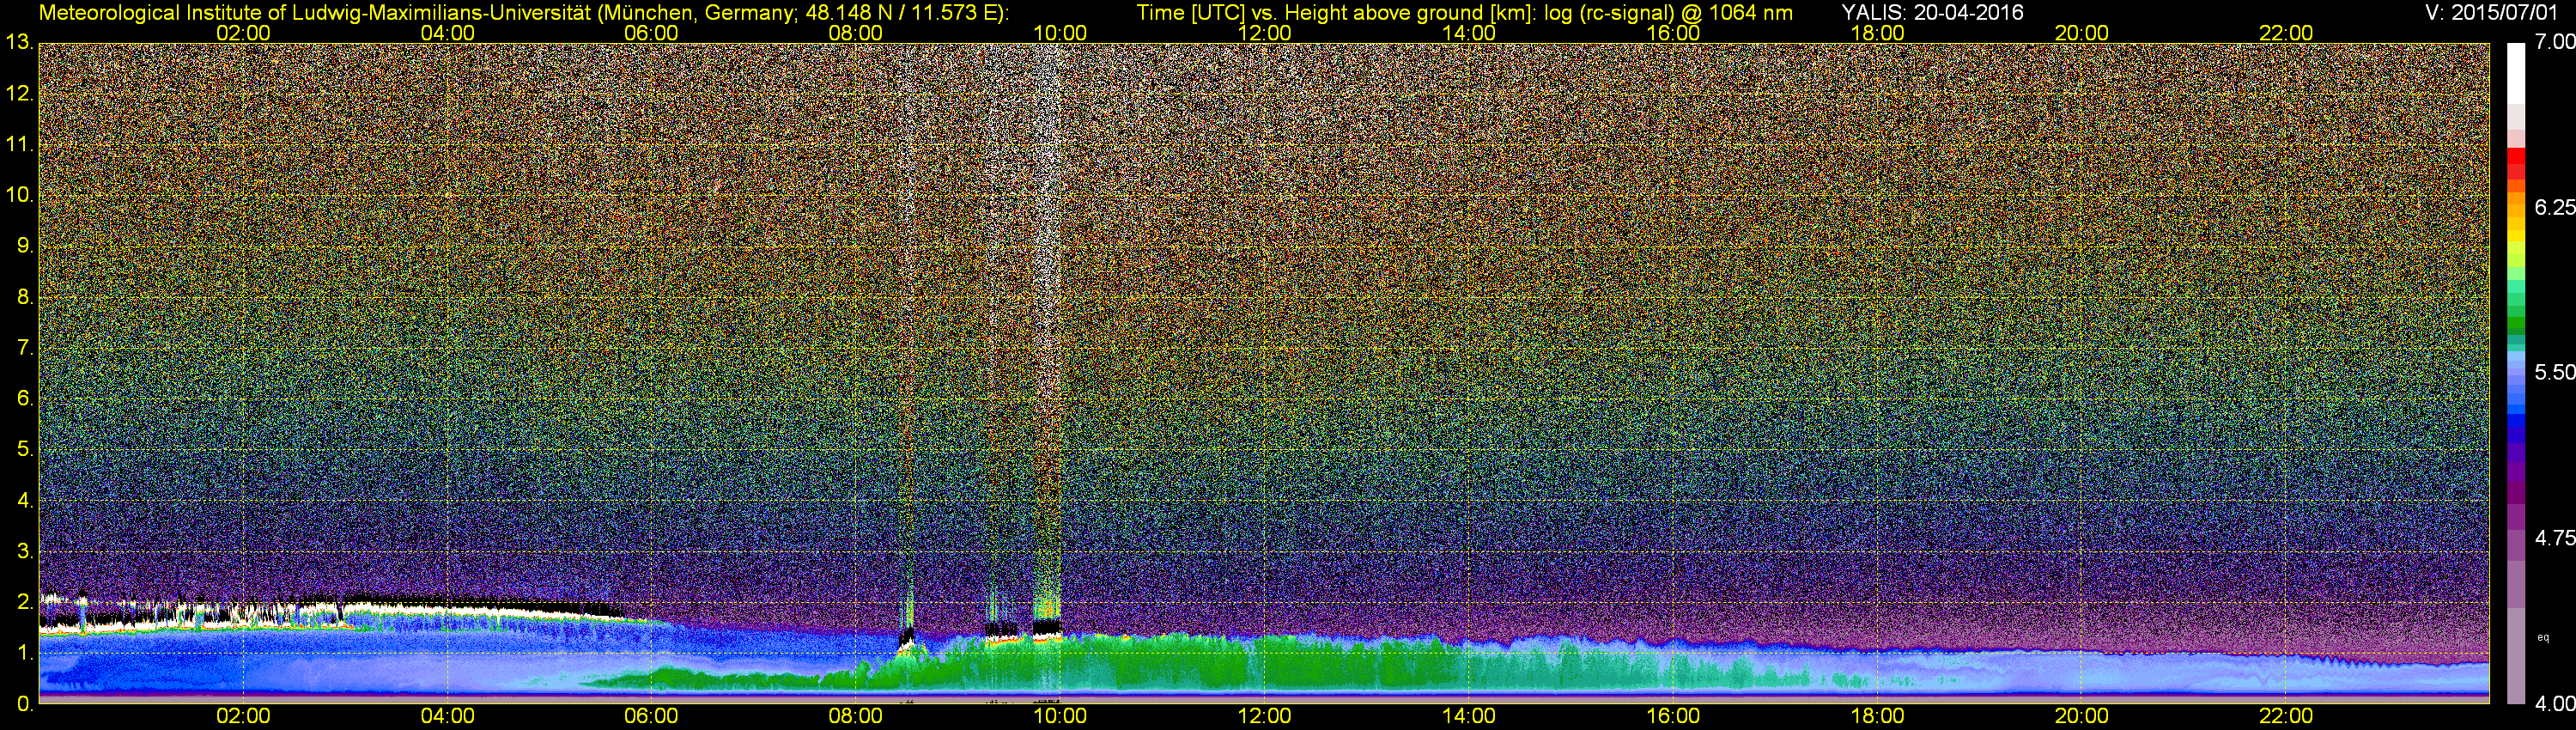Click the 5 km height axis label
This screenshot has width=2576, height=730.
click(x=25, y=450)
